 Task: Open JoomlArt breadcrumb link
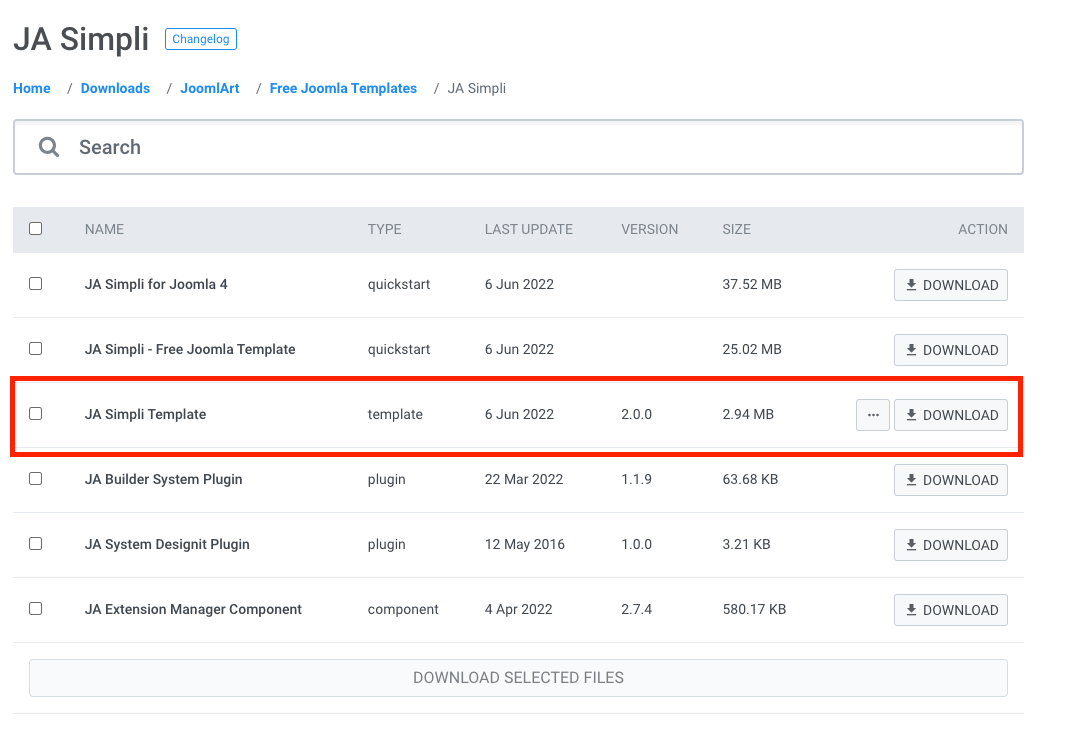[210, 88]
